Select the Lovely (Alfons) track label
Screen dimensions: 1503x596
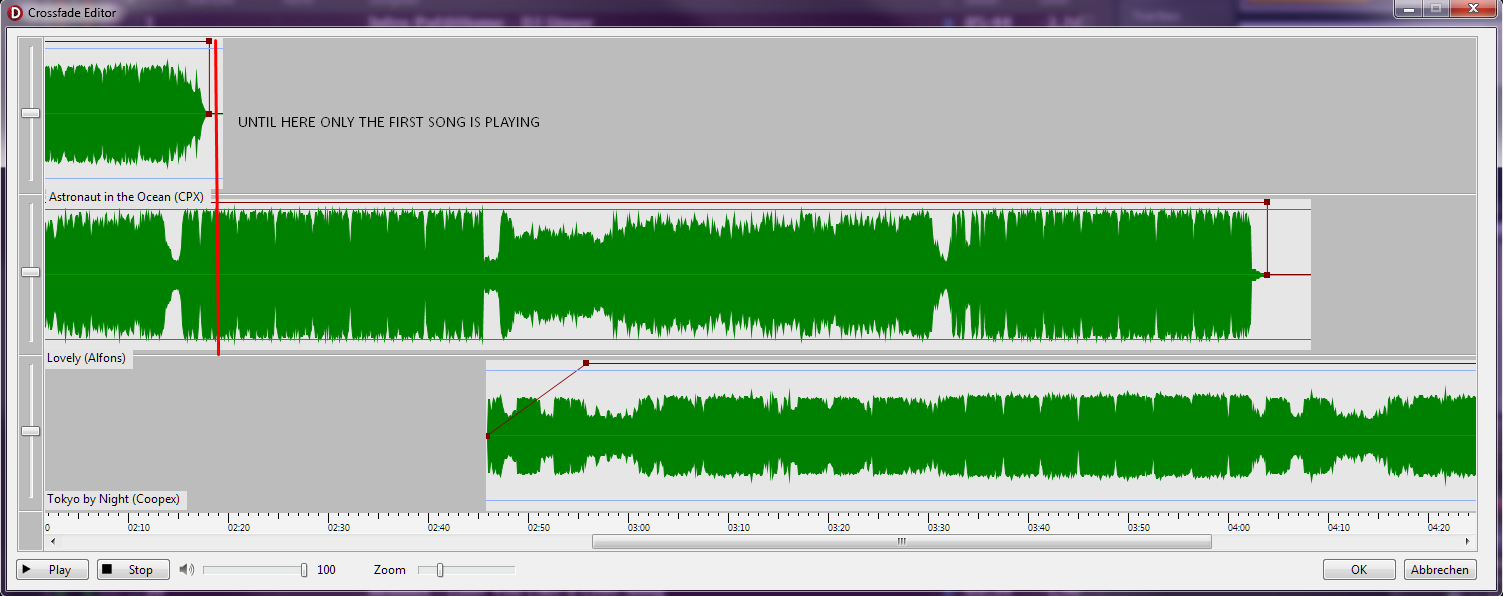pyautogui.click(x=86, y=358)
